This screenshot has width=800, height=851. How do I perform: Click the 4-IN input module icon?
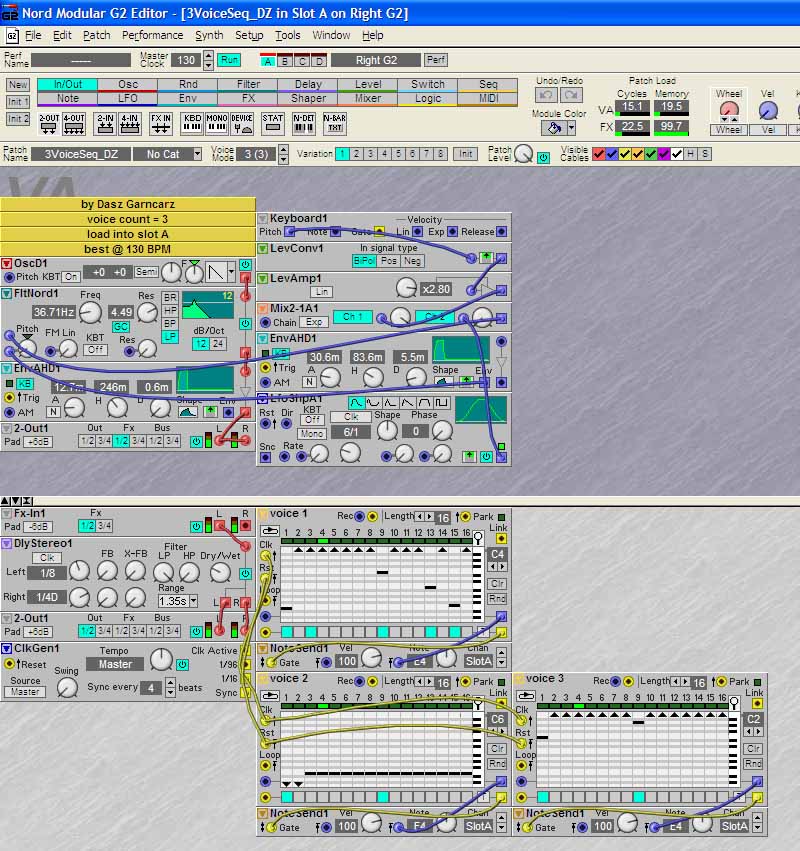pos(129,123)
